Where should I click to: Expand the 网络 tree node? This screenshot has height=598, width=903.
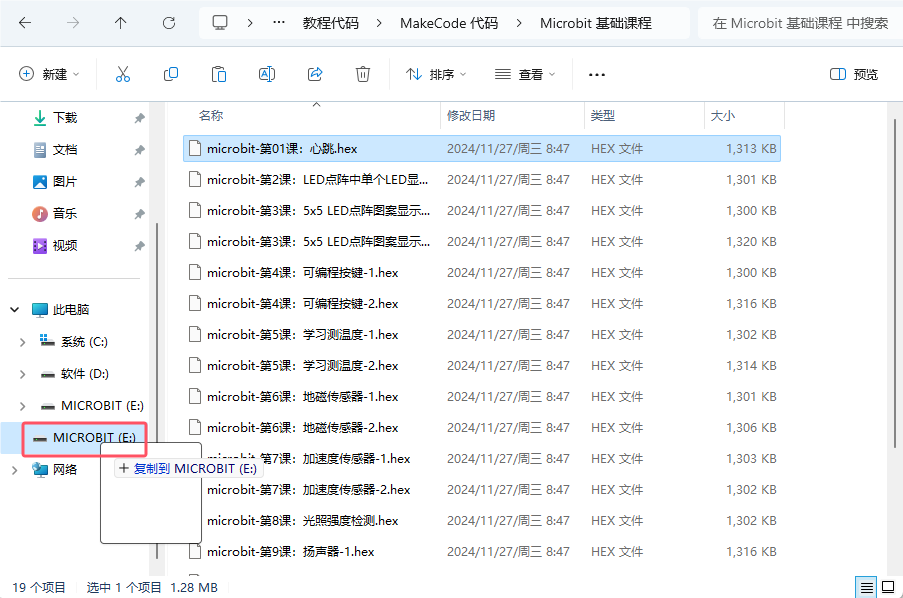coord(14,470)
